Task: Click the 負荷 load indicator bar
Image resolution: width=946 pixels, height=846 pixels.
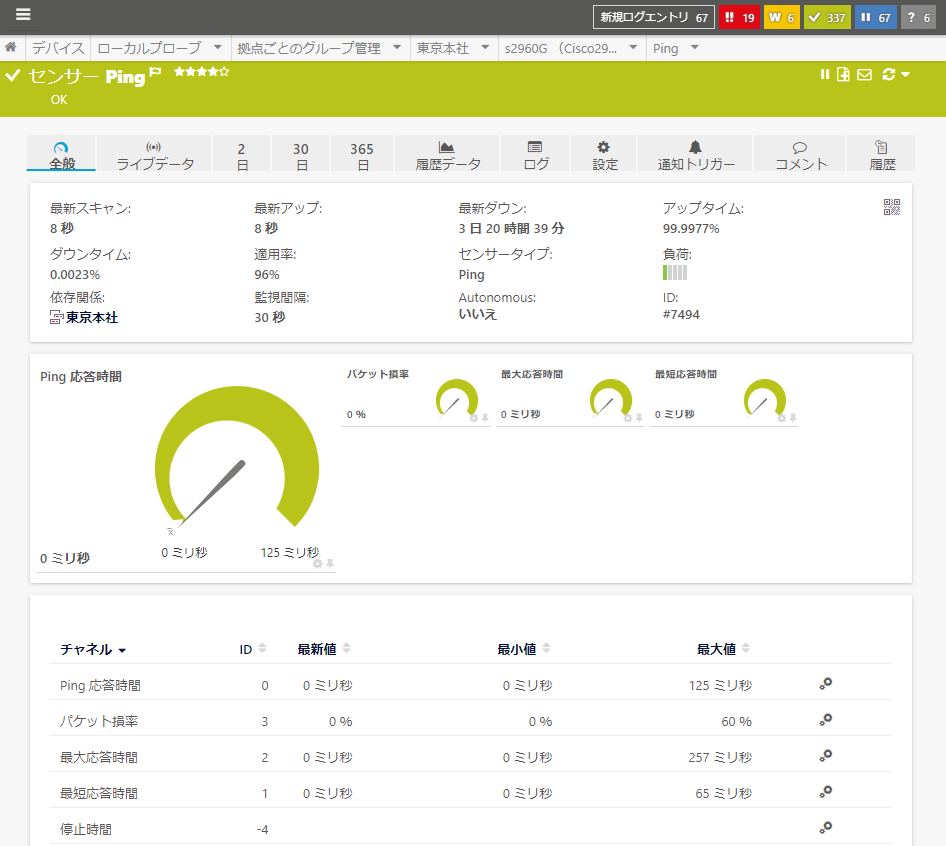Action: click(675, 273)
